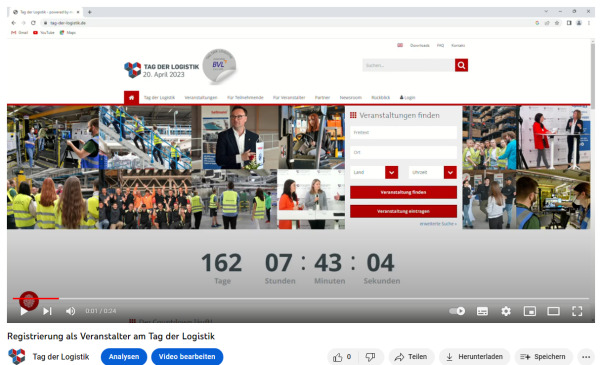Click the red home icon tab in the video
Viewport: 600px width, 365px height.
click(x=131, y=97)
